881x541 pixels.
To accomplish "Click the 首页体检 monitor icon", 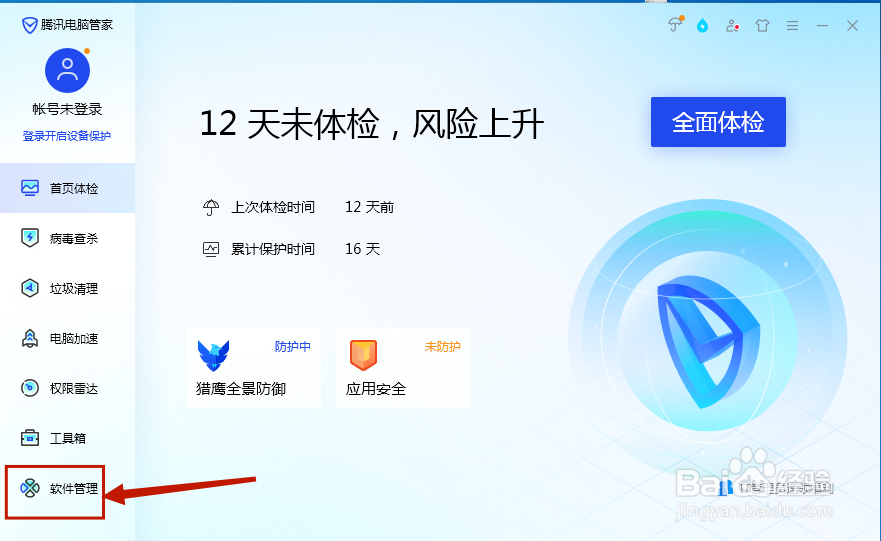I will point(30,188).
